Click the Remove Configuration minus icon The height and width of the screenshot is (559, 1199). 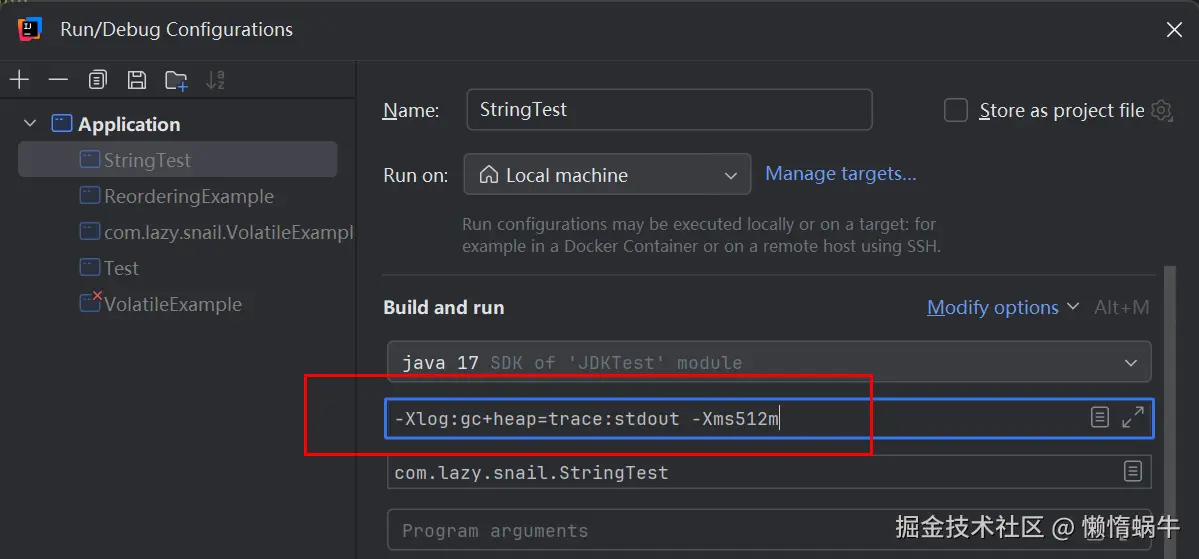tap(58, 80)
